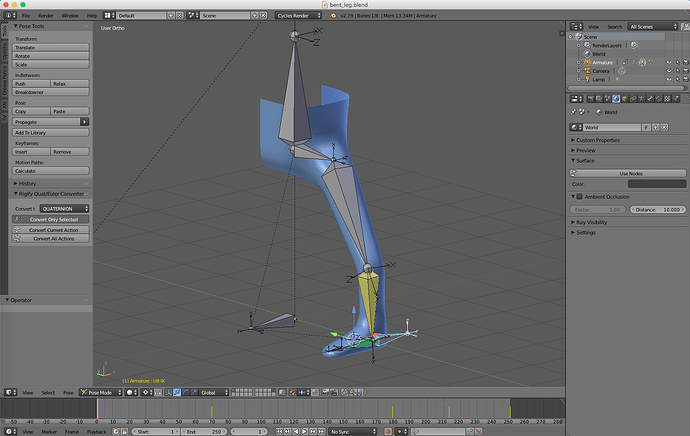Viewport: 690px width, 436px height.
Task: Click the pin icon in properties context
Action: click(573, 112)
